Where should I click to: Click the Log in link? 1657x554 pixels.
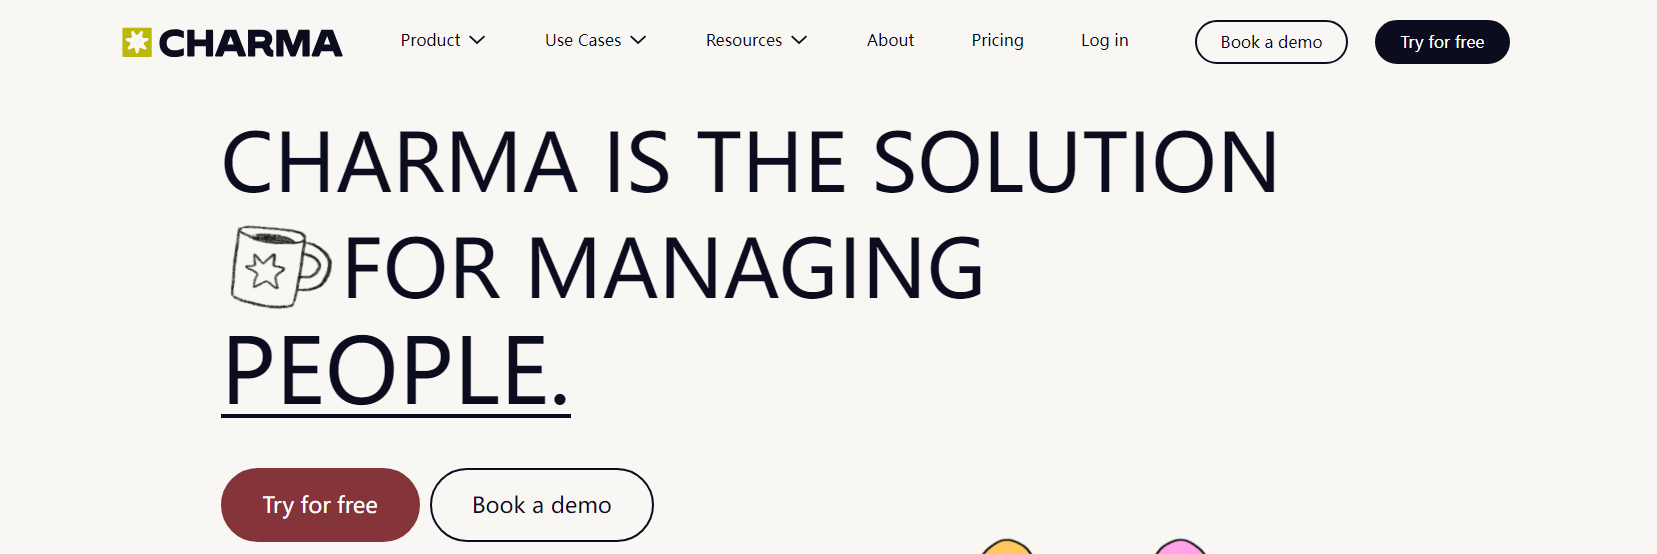[1104, 40]
